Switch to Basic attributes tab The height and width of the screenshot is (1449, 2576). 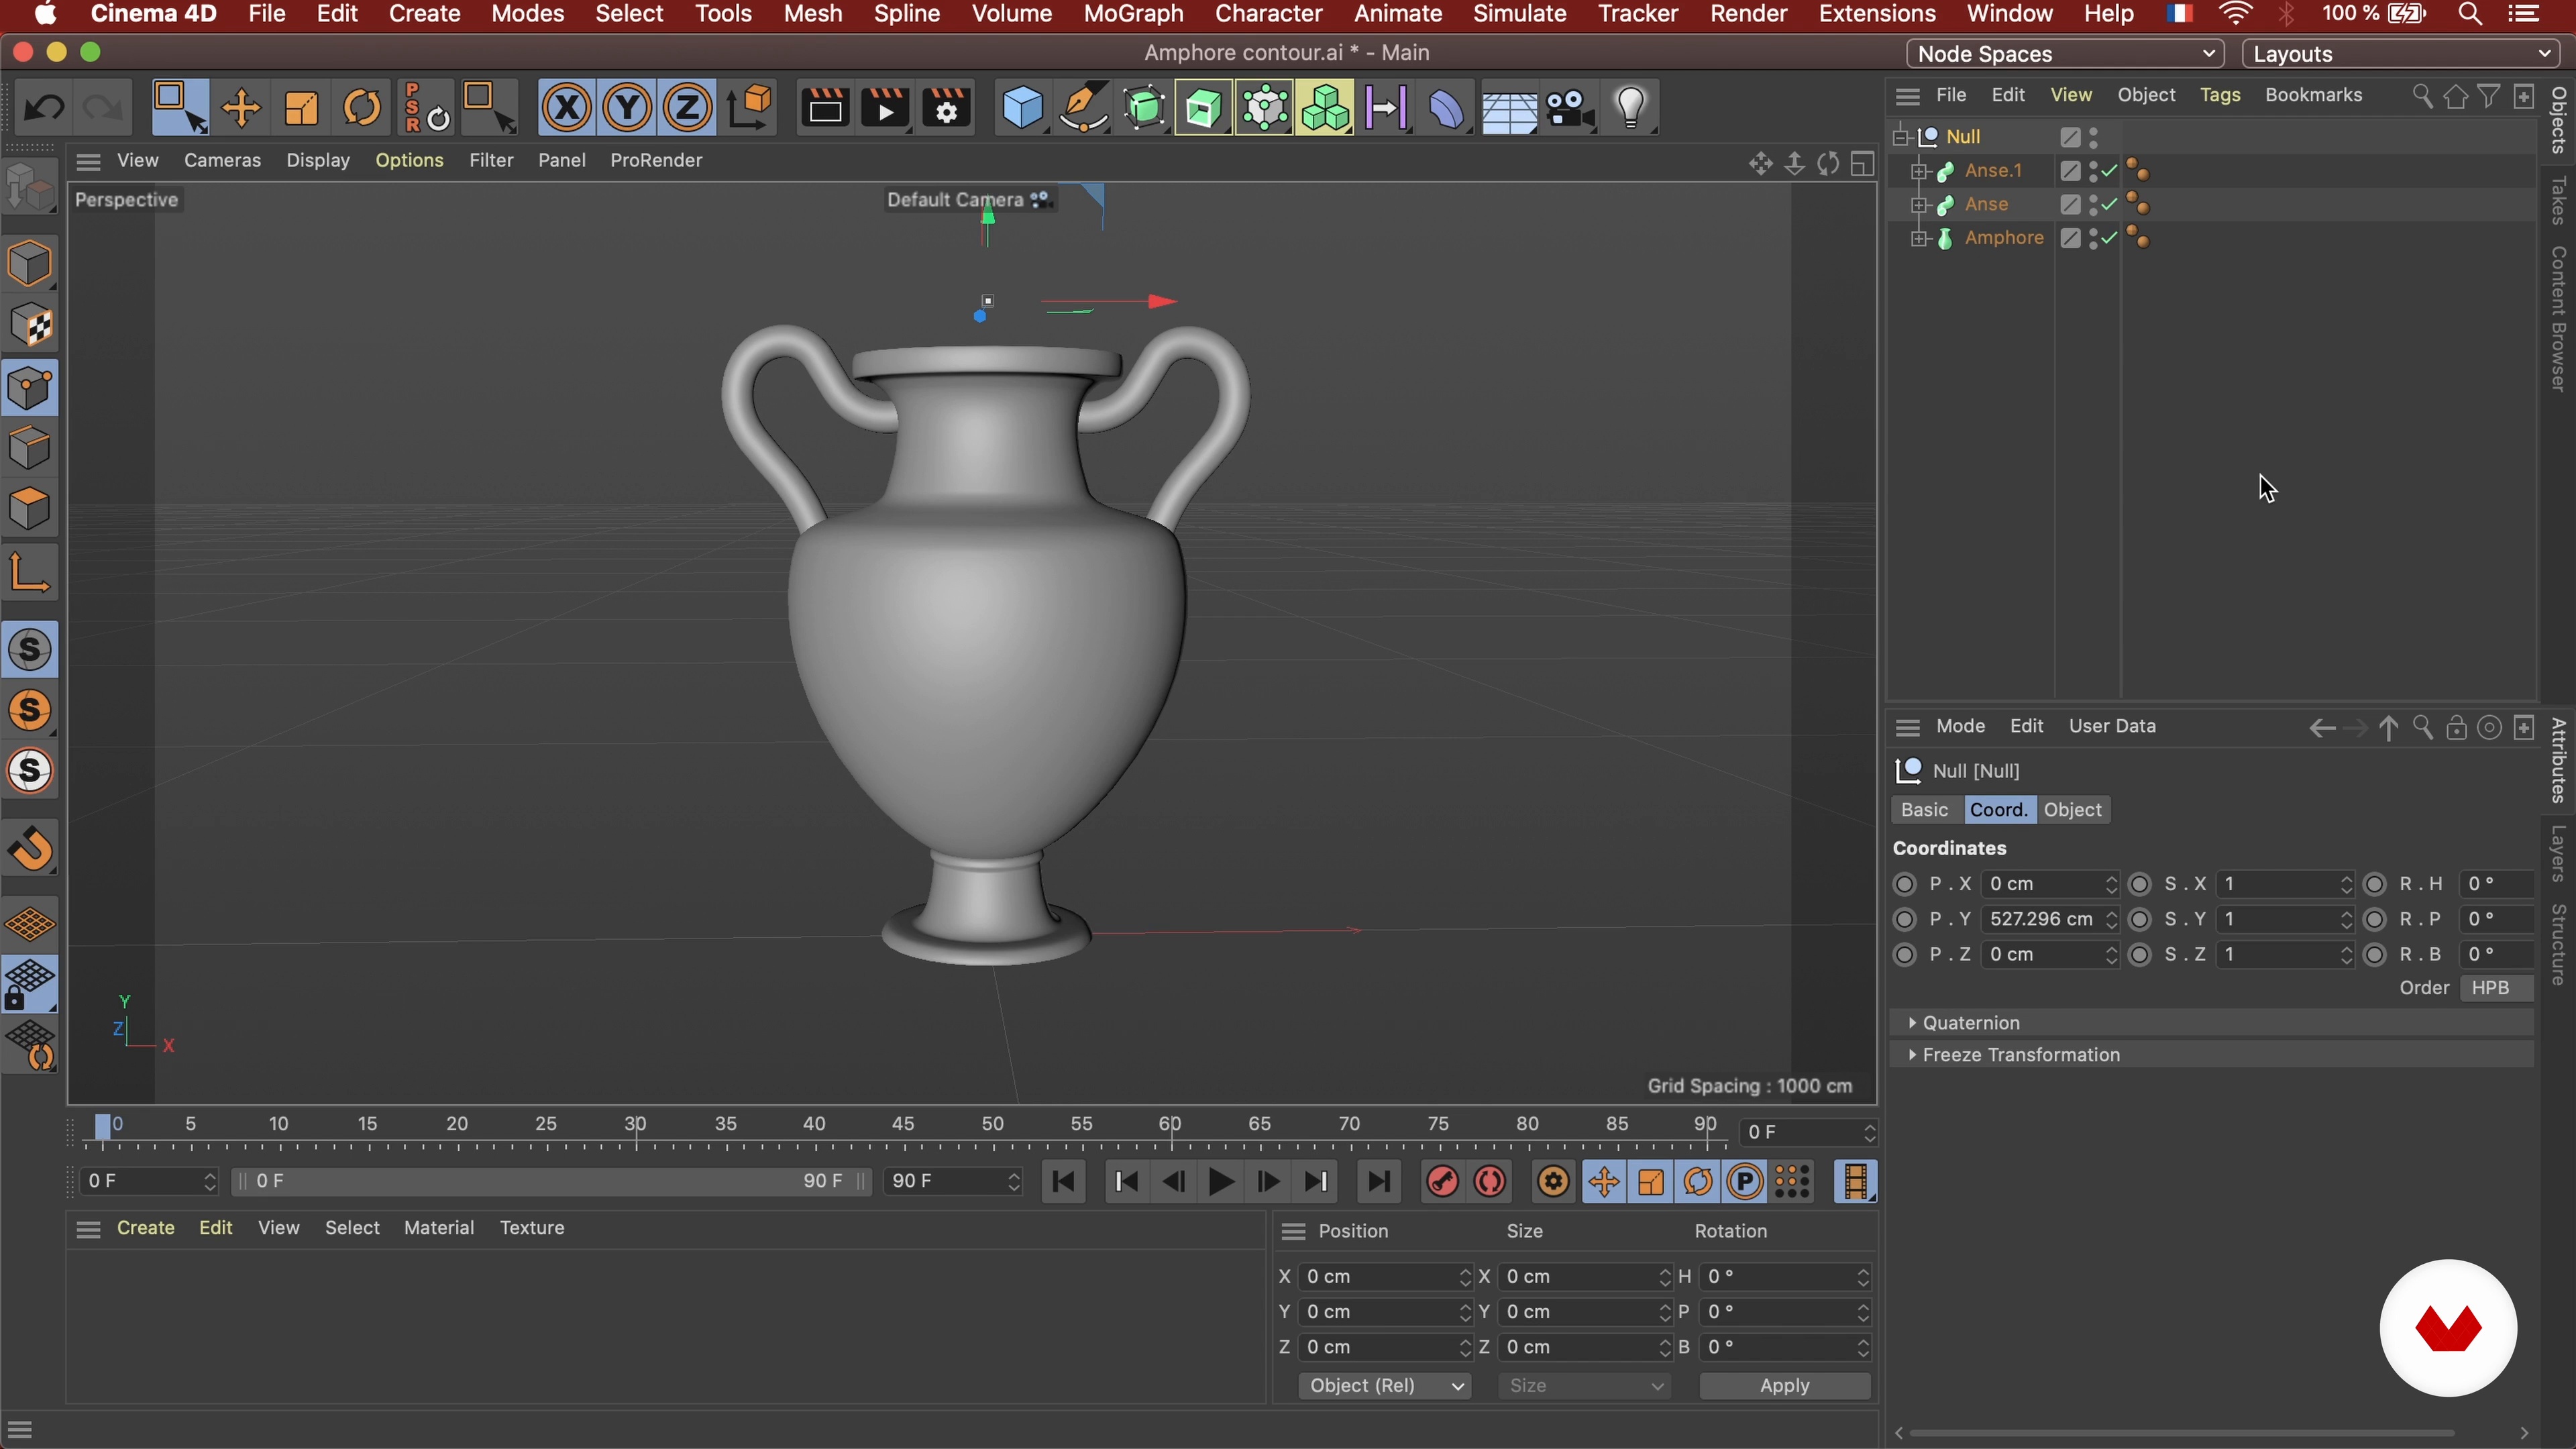pyautogui.click(x=1924, y=810)
